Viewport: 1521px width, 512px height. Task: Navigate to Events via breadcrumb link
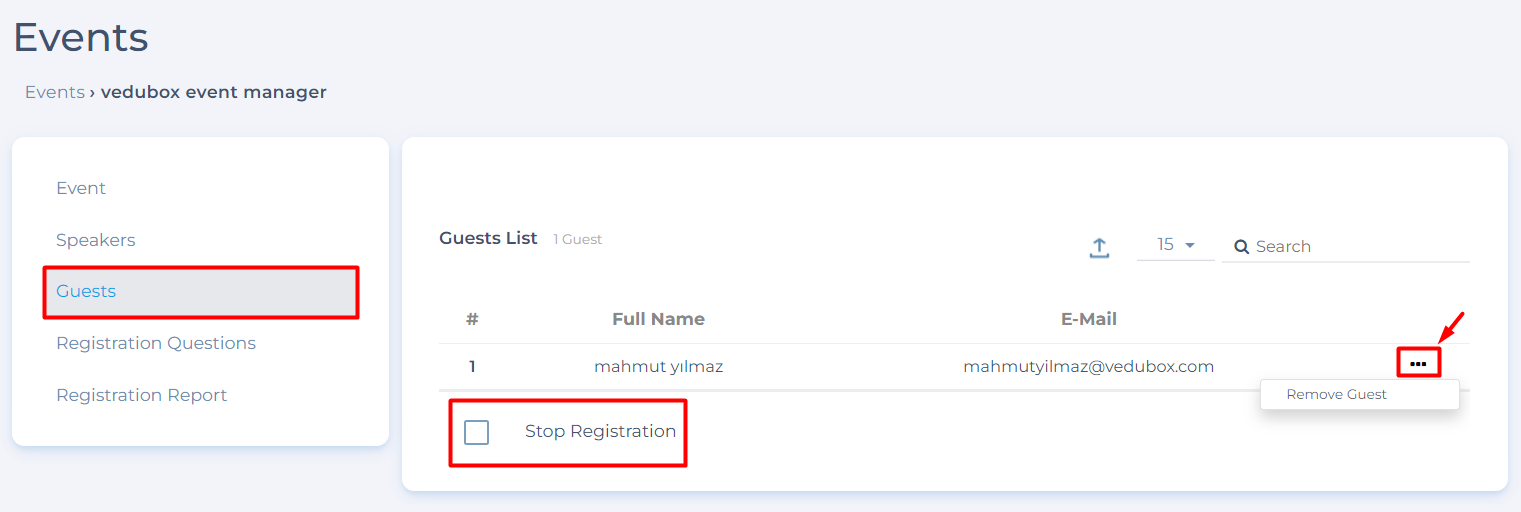point(55,92)
